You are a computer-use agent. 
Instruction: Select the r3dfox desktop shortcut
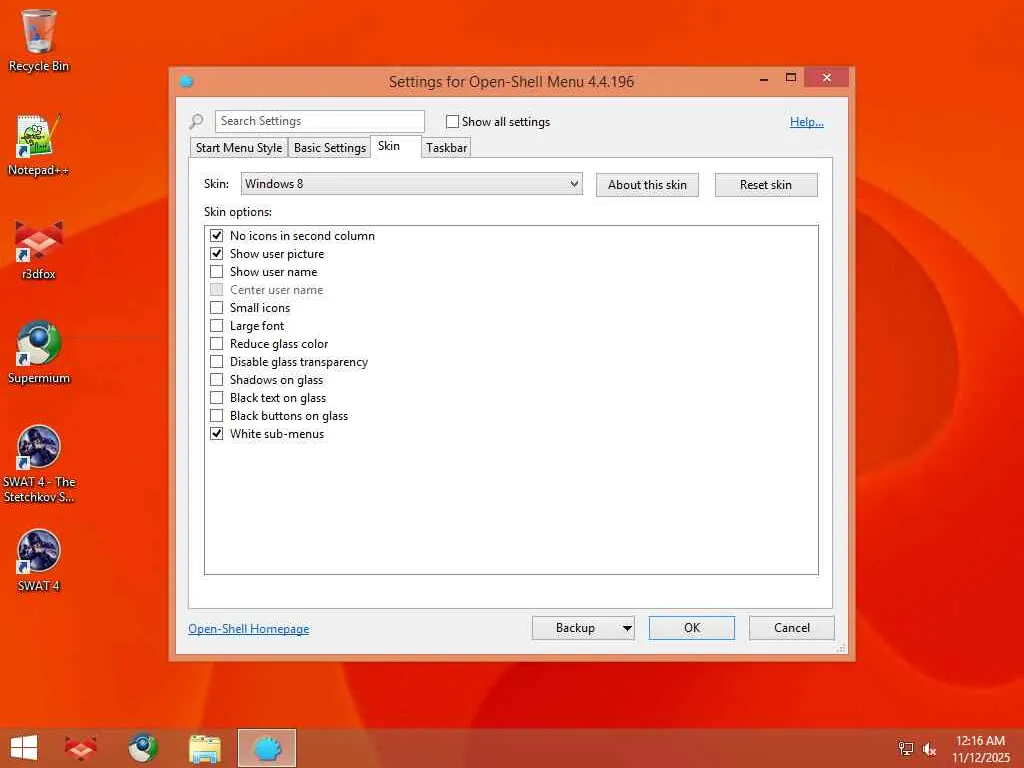coord(39,249)
